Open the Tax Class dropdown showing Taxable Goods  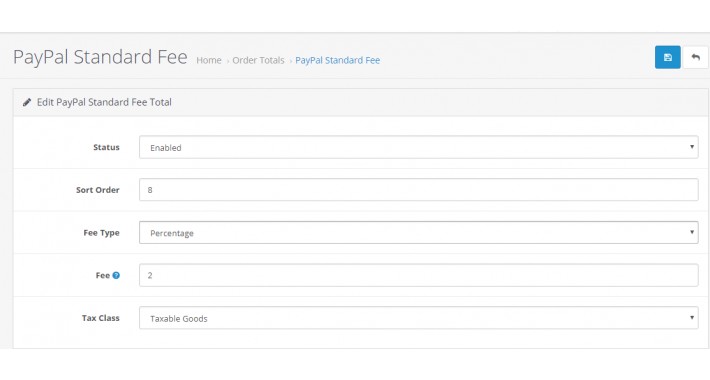click(418, 318)
